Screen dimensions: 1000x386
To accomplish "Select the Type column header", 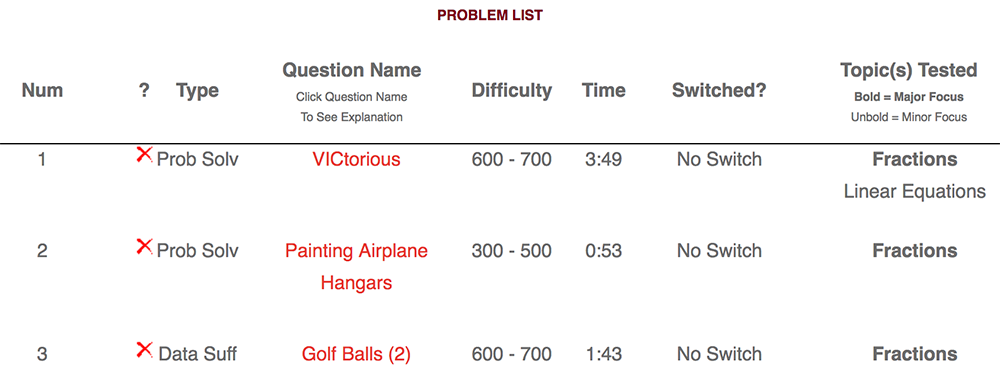I will point(198,91).
